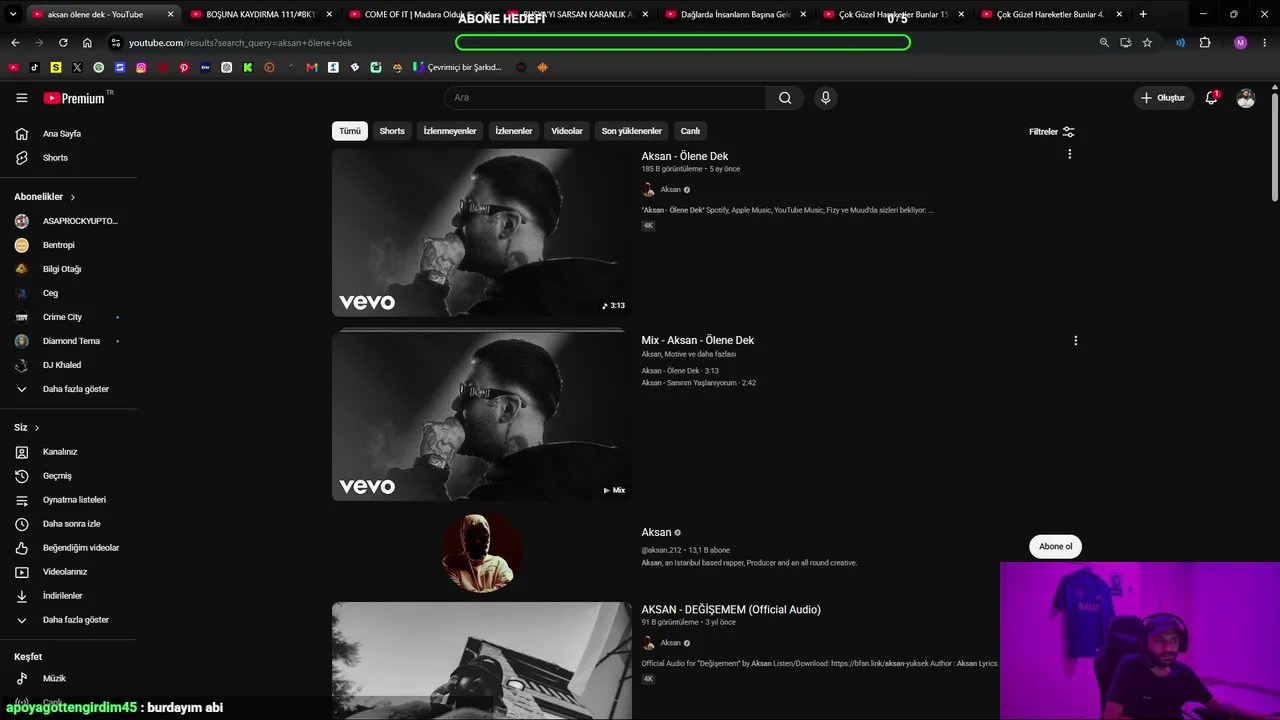1280x720 pixels.
Task: Open more options for Aksan - Ölene Dek
Action: tap(1070, 154)
